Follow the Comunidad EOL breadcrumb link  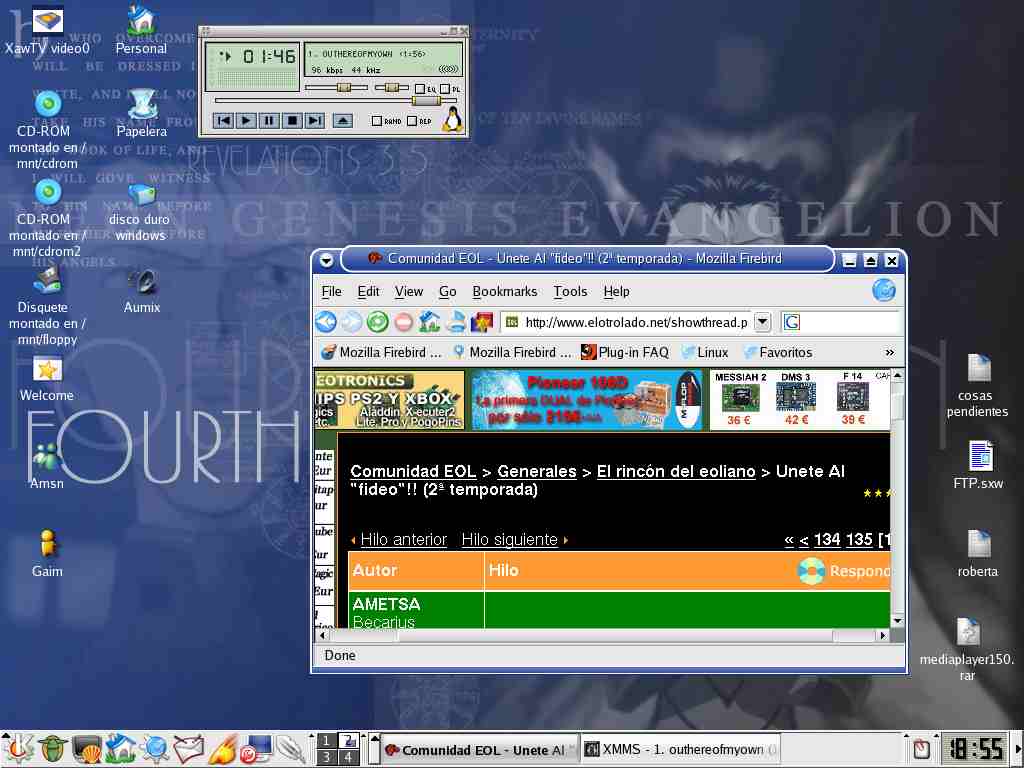(413, 472)
